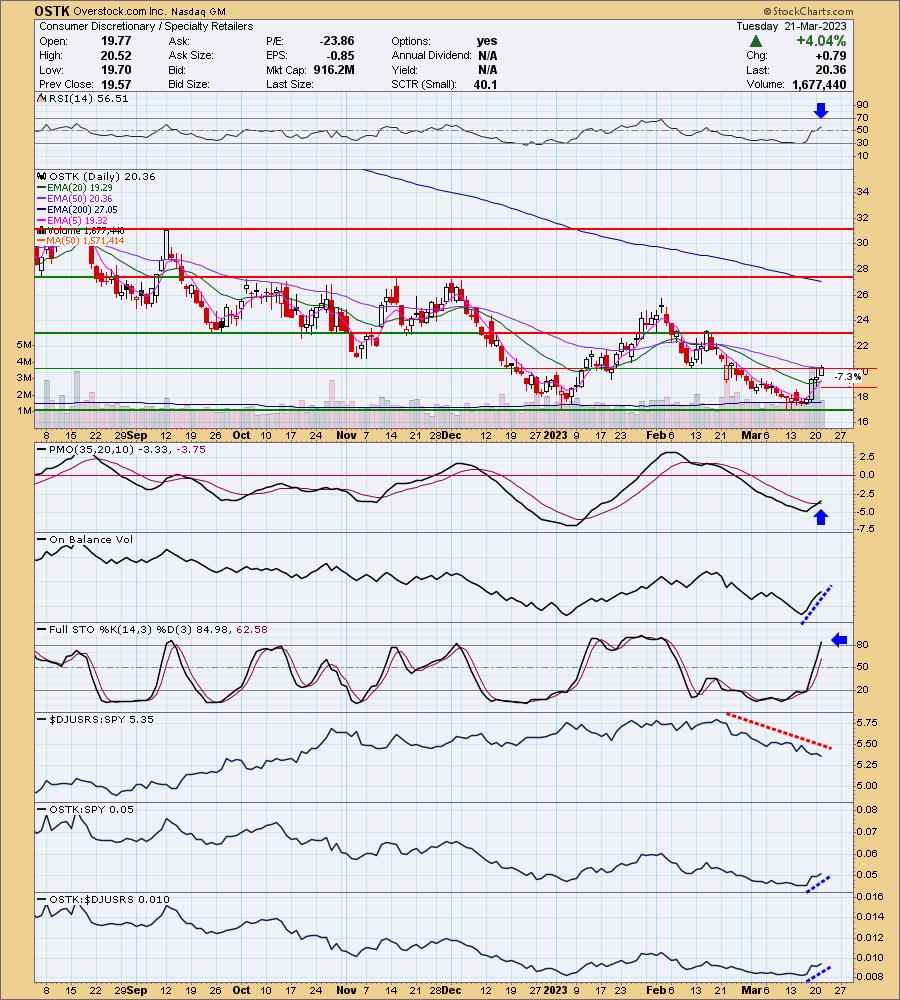Click the Options value yes
This screenshot has width=900, height=1000.
487,41
